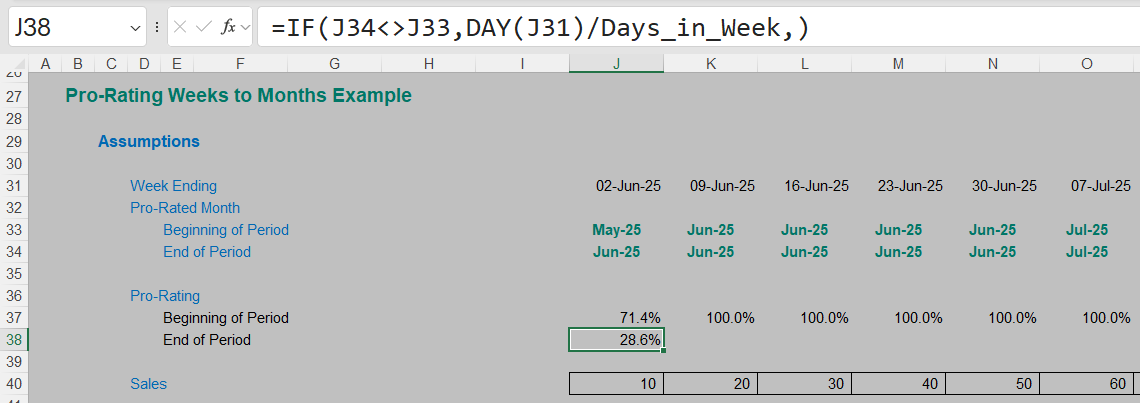Click the Cancel formula X icon
Viewport: 1140px width, 403px height.
pyautogui.click(x=180, y=28)
